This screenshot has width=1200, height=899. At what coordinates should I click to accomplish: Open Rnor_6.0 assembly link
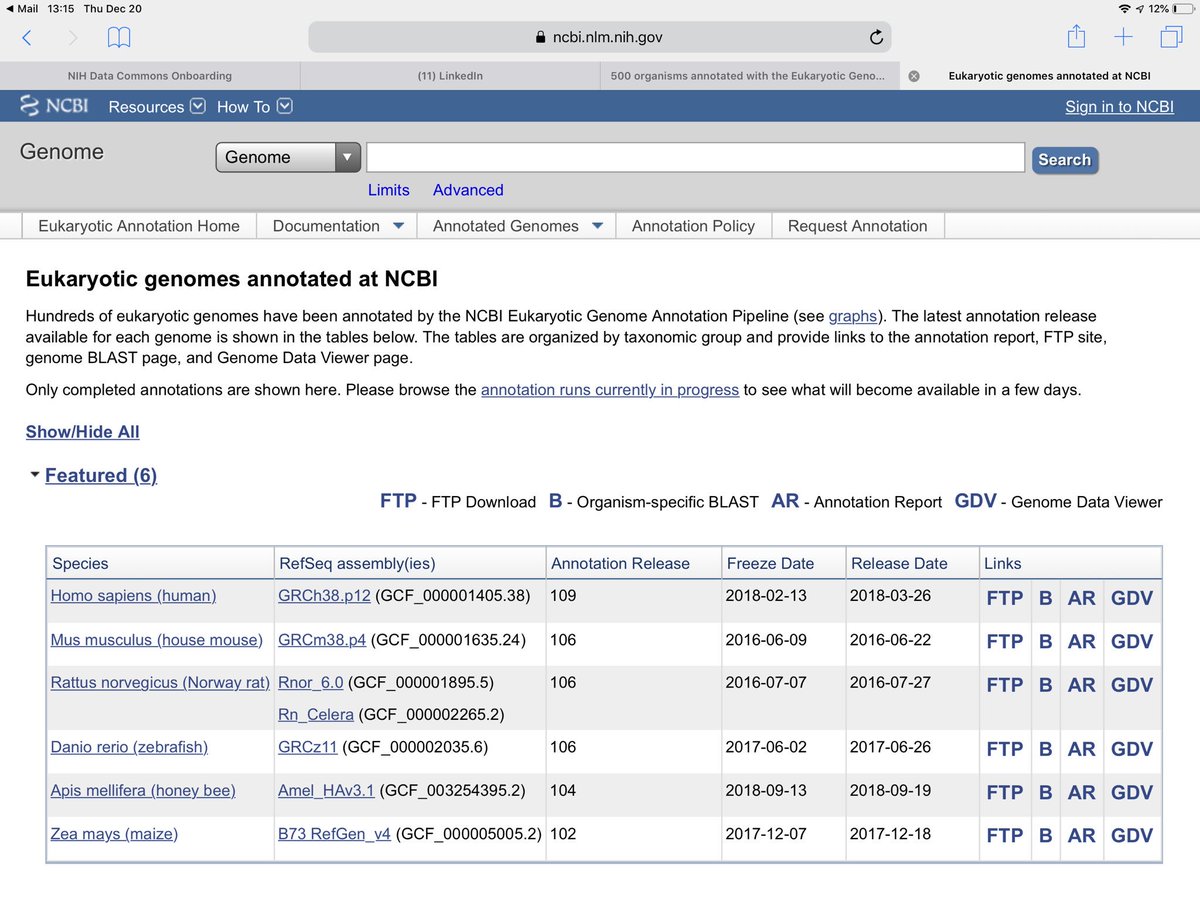pyautogui.click(x=310, y=683)
